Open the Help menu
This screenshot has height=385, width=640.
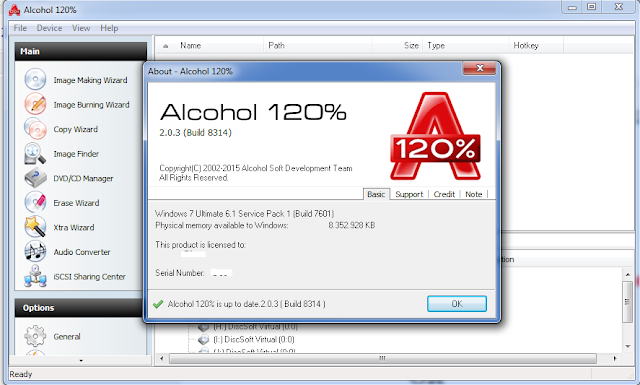click(109, 28)
